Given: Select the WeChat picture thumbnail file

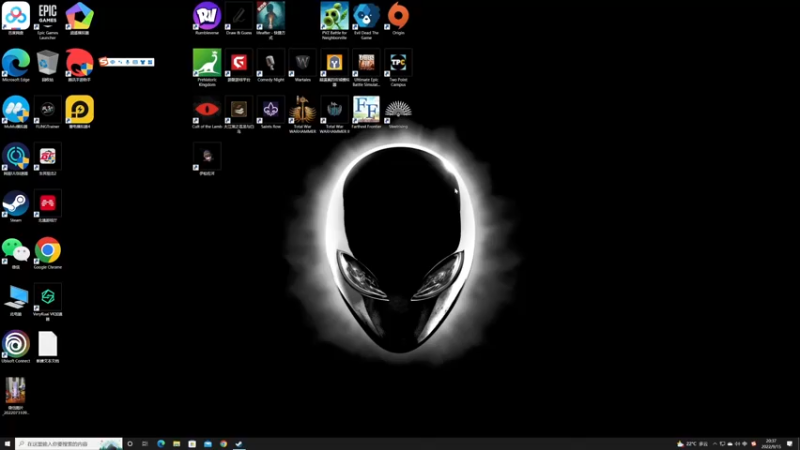Looking at the screenshot, I should tap(16, 395).
